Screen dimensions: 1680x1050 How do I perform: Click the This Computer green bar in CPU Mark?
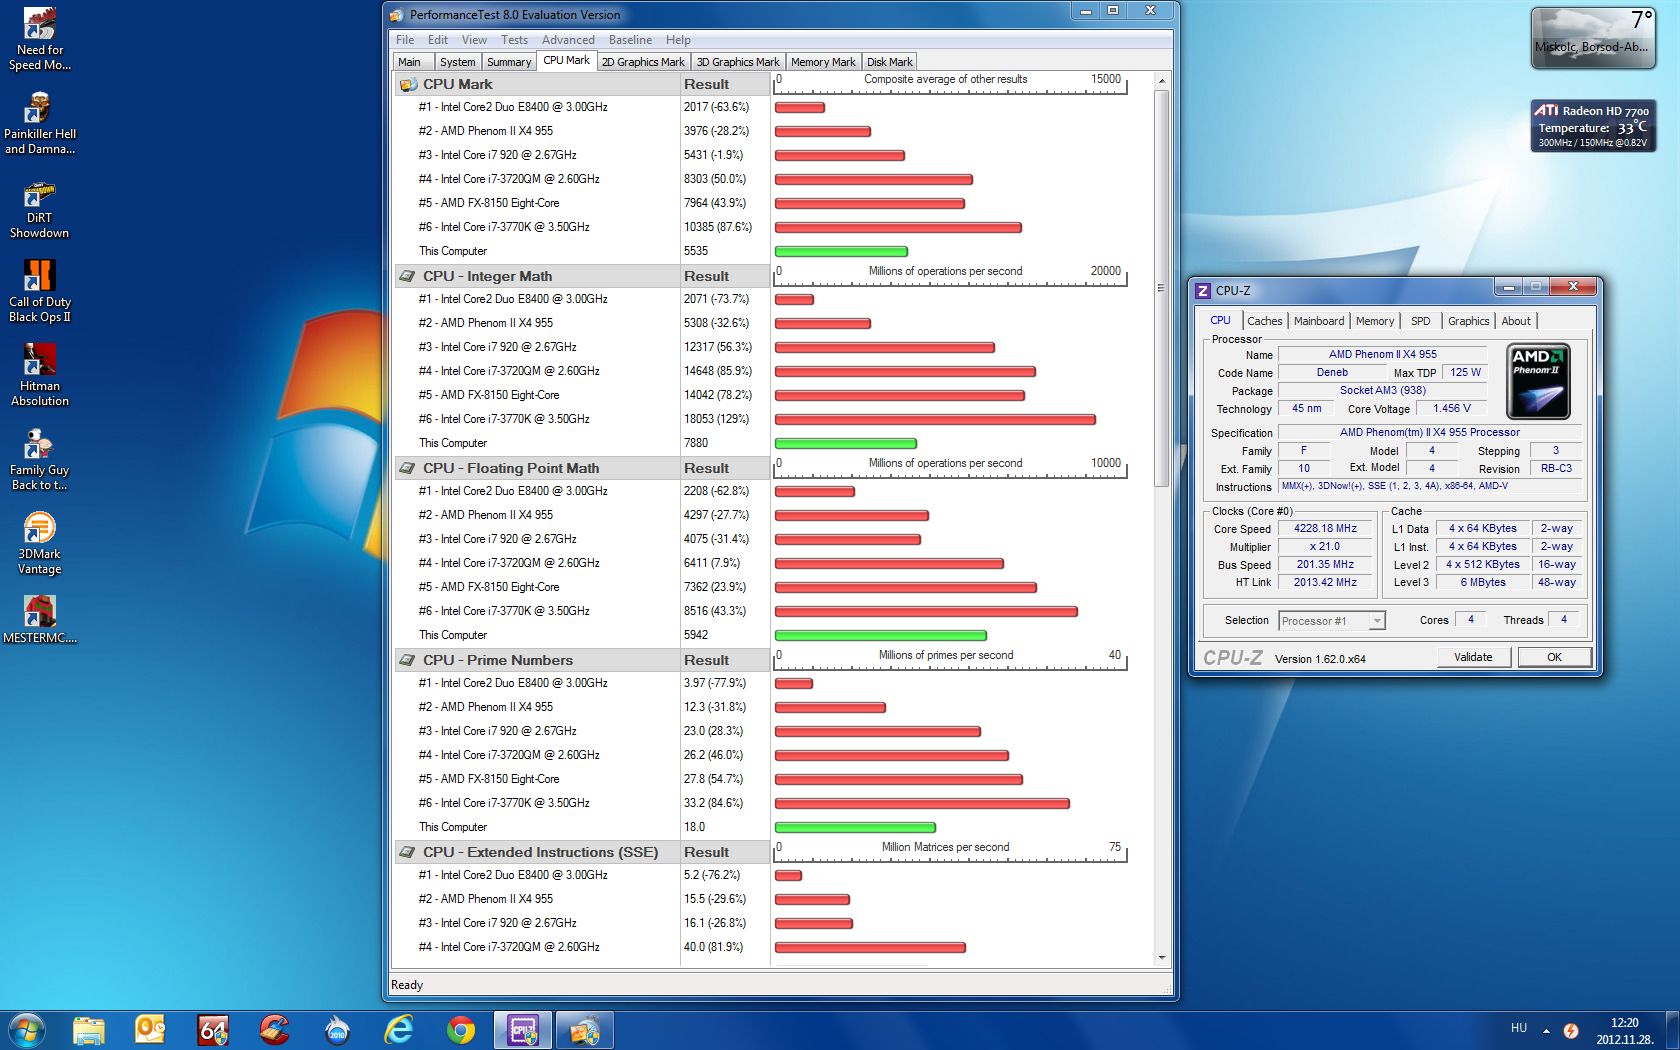point(841,251)
